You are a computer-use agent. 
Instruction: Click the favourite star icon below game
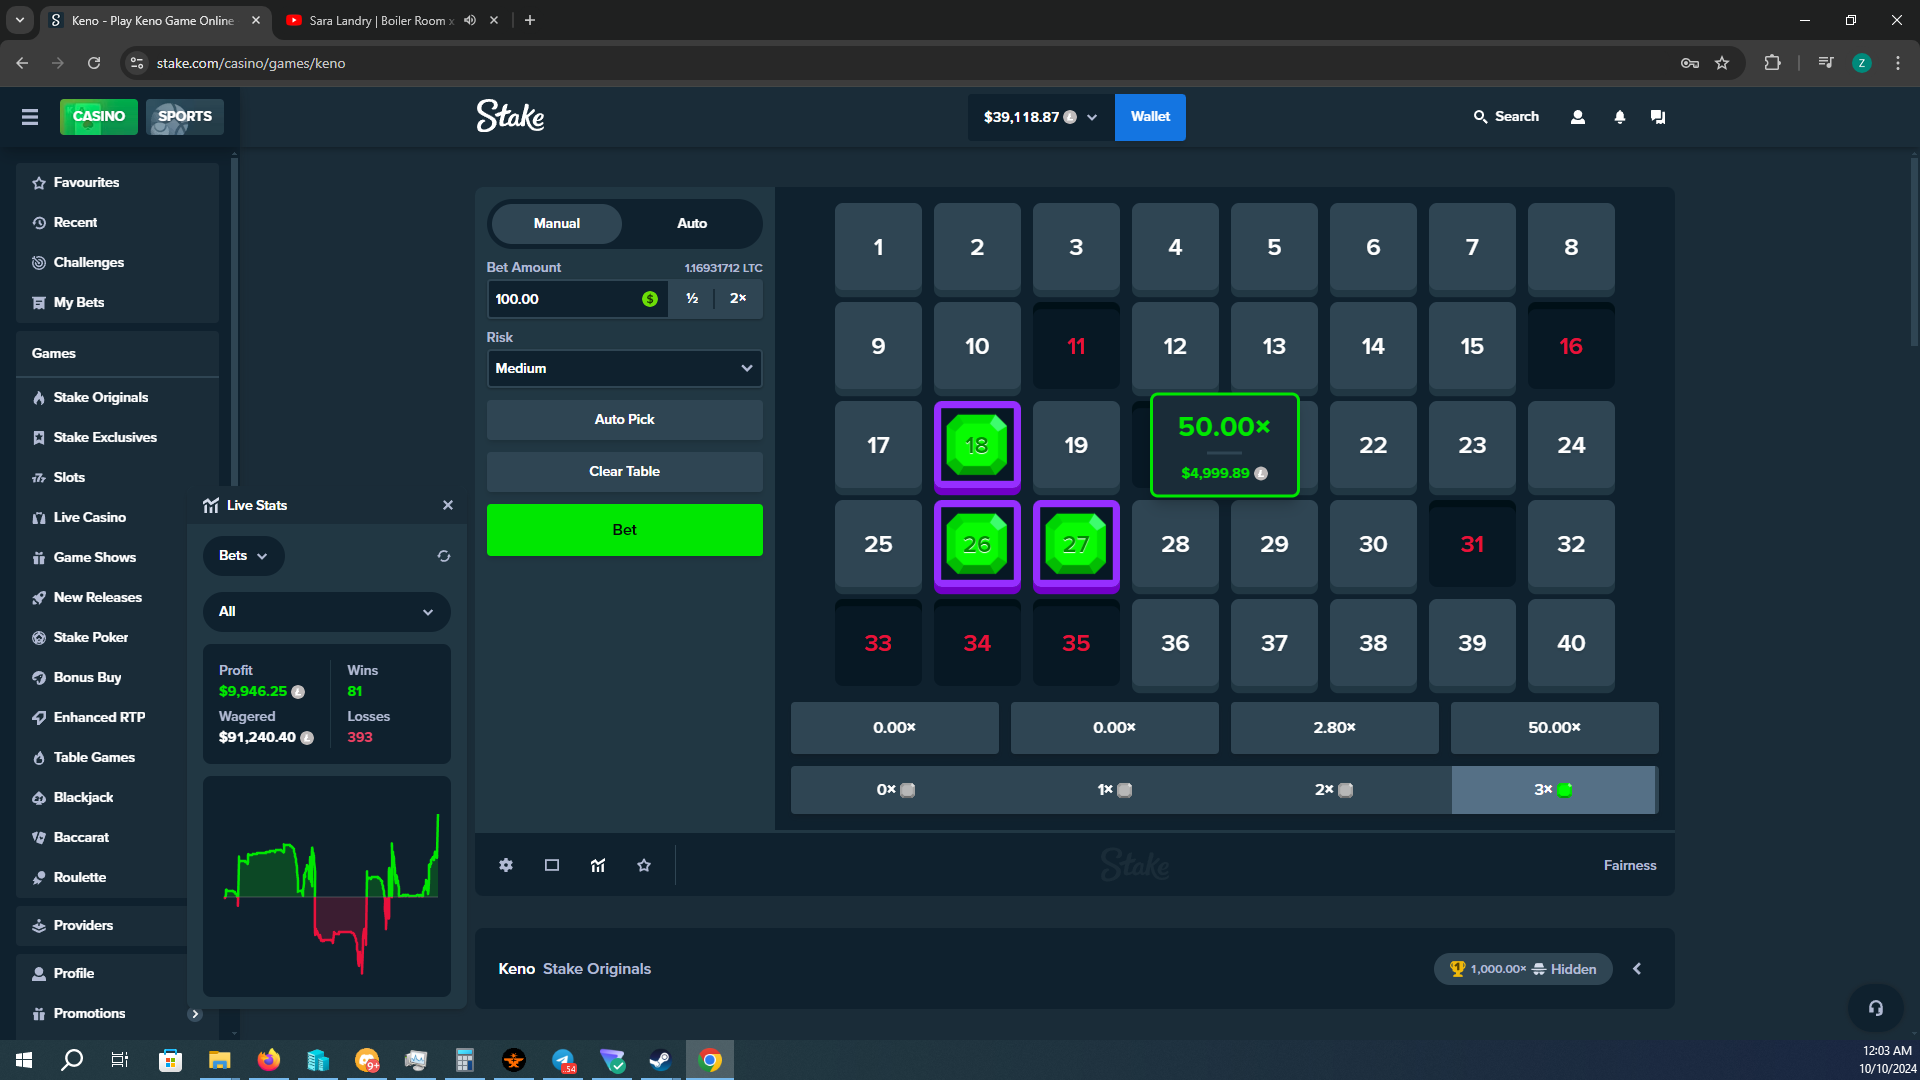[644, 865]
